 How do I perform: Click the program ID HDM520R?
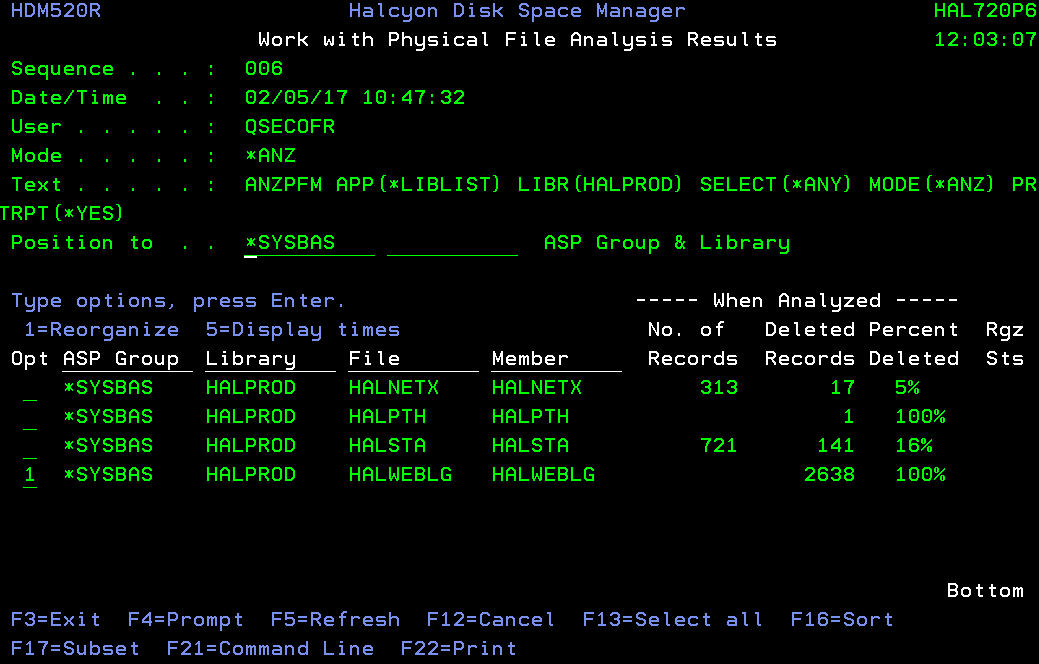point(56,11)
